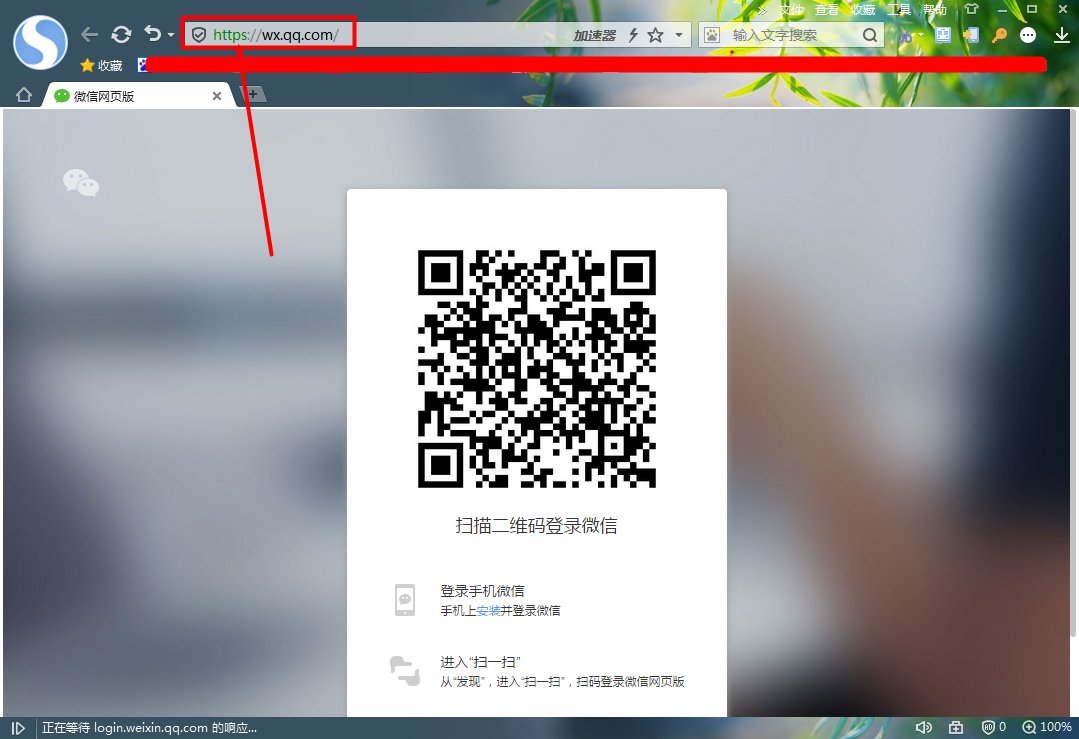Click the status text 正在等待 login.weixin.qq.com
The width and height of the screenshot is (1079, 739).
click(x=149, y=727)
